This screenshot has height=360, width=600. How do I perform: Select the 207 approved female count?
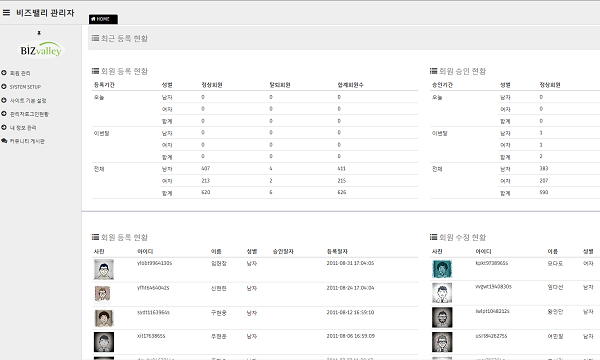click(x=544, y=181)
